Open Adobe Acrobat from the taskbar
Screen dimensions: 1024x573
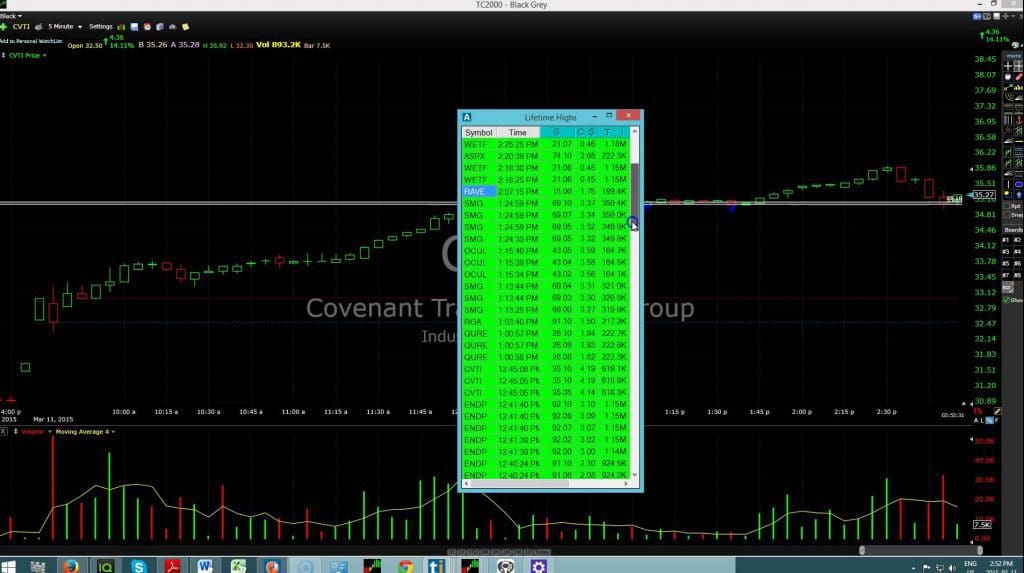172,566
